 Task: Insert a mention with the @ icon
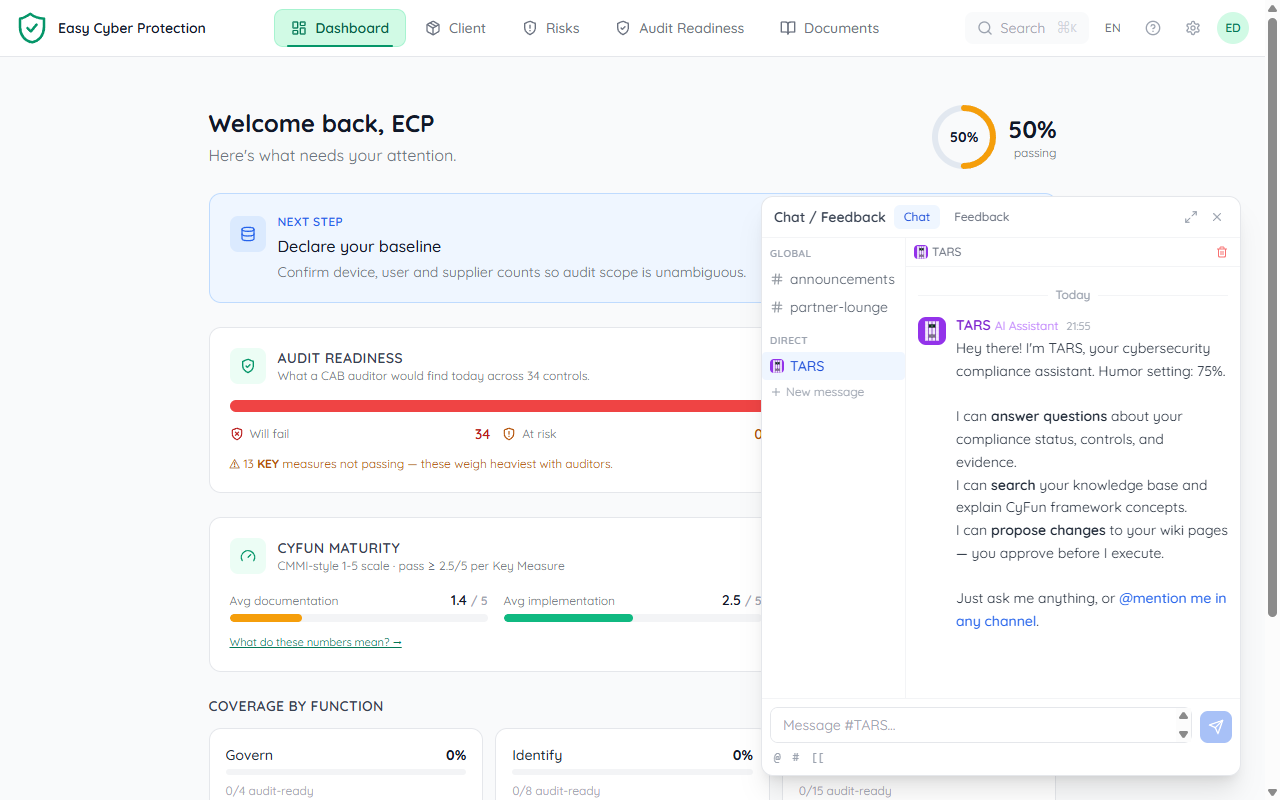[x=777, y=758]
